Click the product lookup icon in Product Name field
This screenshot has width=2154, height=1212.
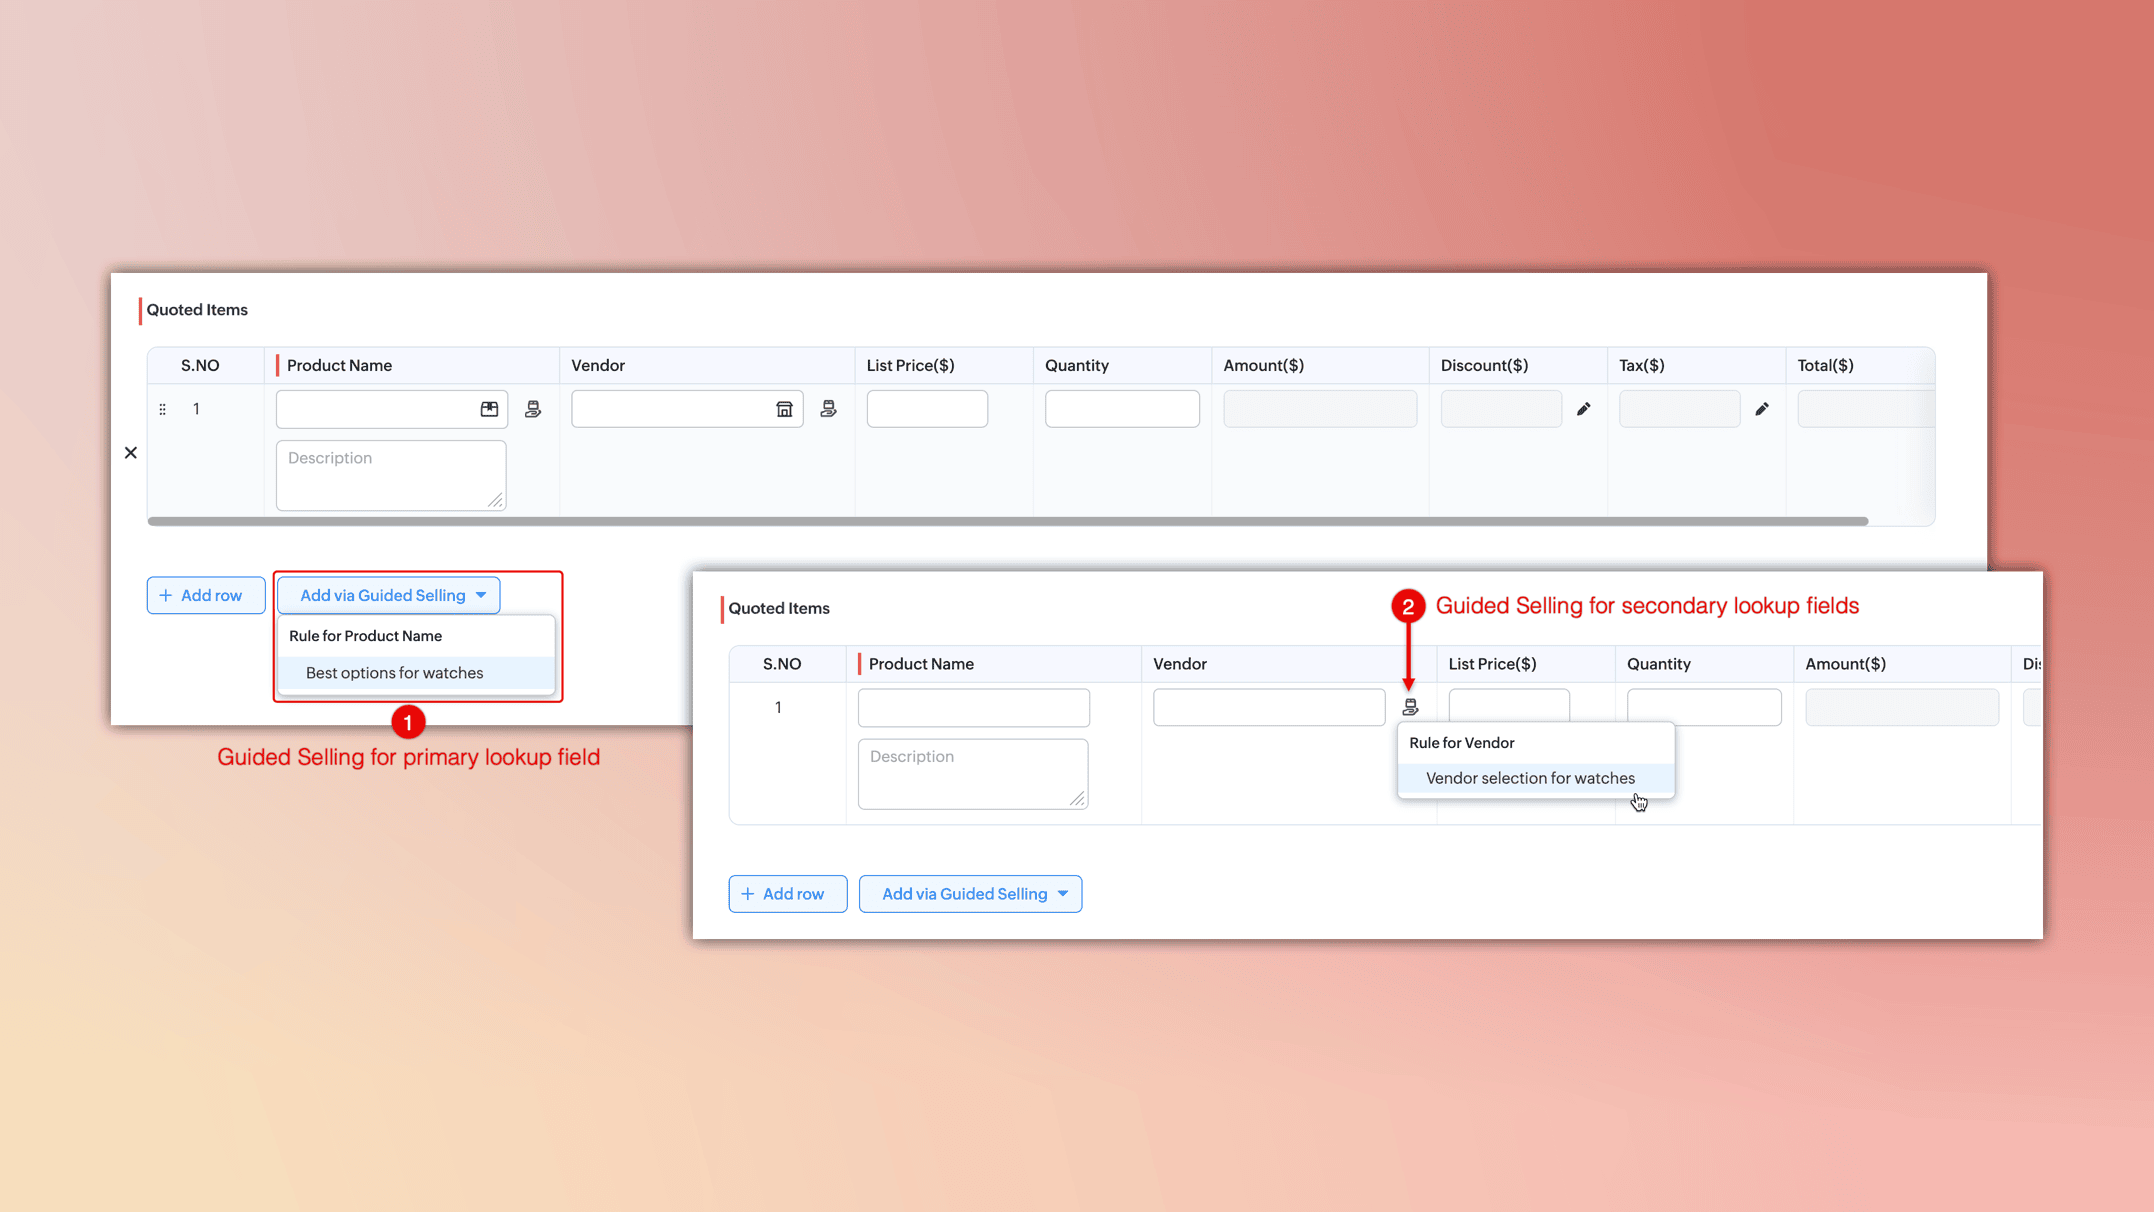(x=489, y=409)
